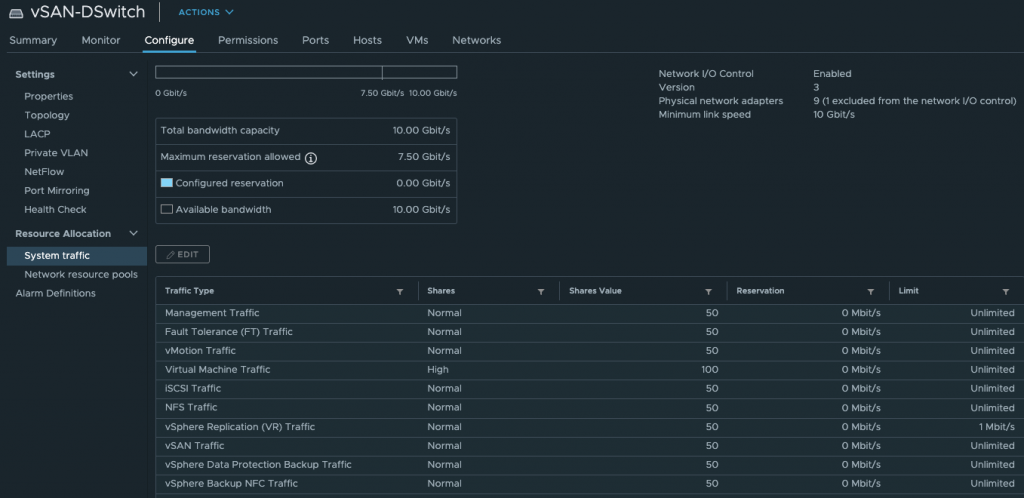Screen dimensions: 1024x498
Task: Open the Networks tab
Action: coord(477,40)
